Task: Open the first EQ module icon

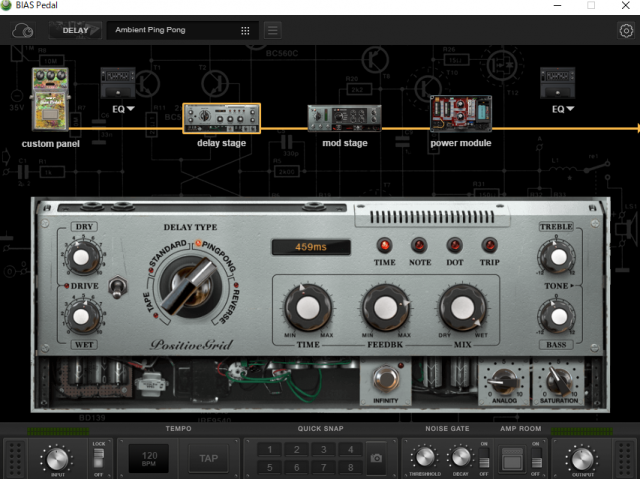Action: point(118,83)
